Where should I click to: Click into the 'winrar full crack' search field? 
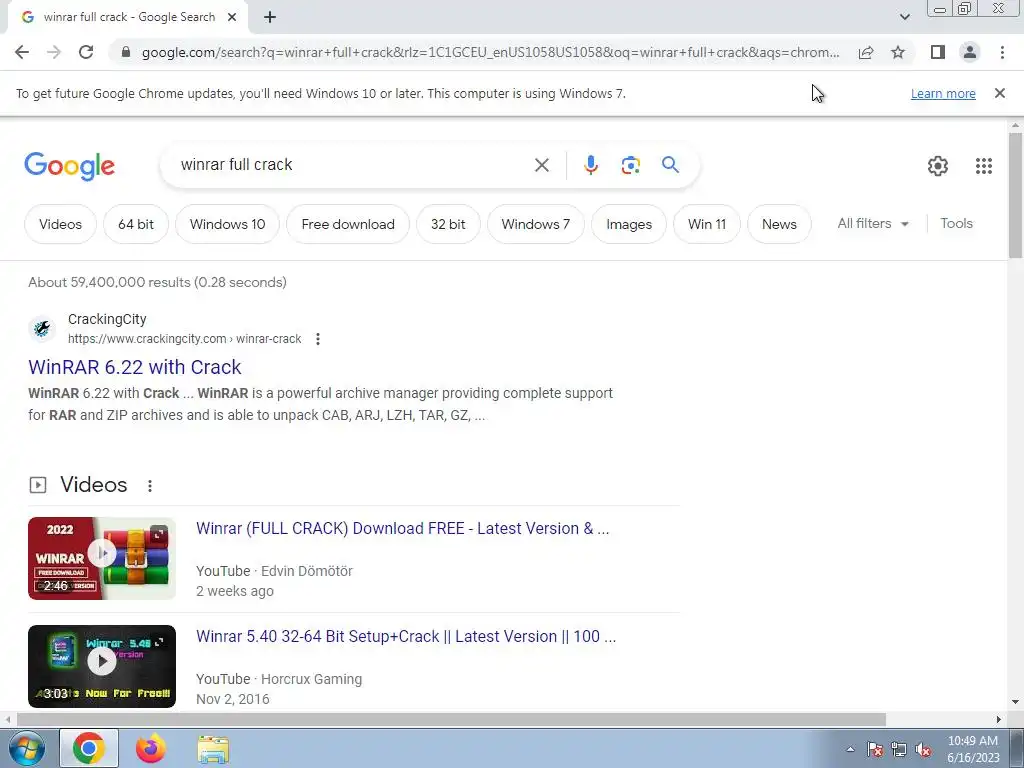tap(353, 165)
